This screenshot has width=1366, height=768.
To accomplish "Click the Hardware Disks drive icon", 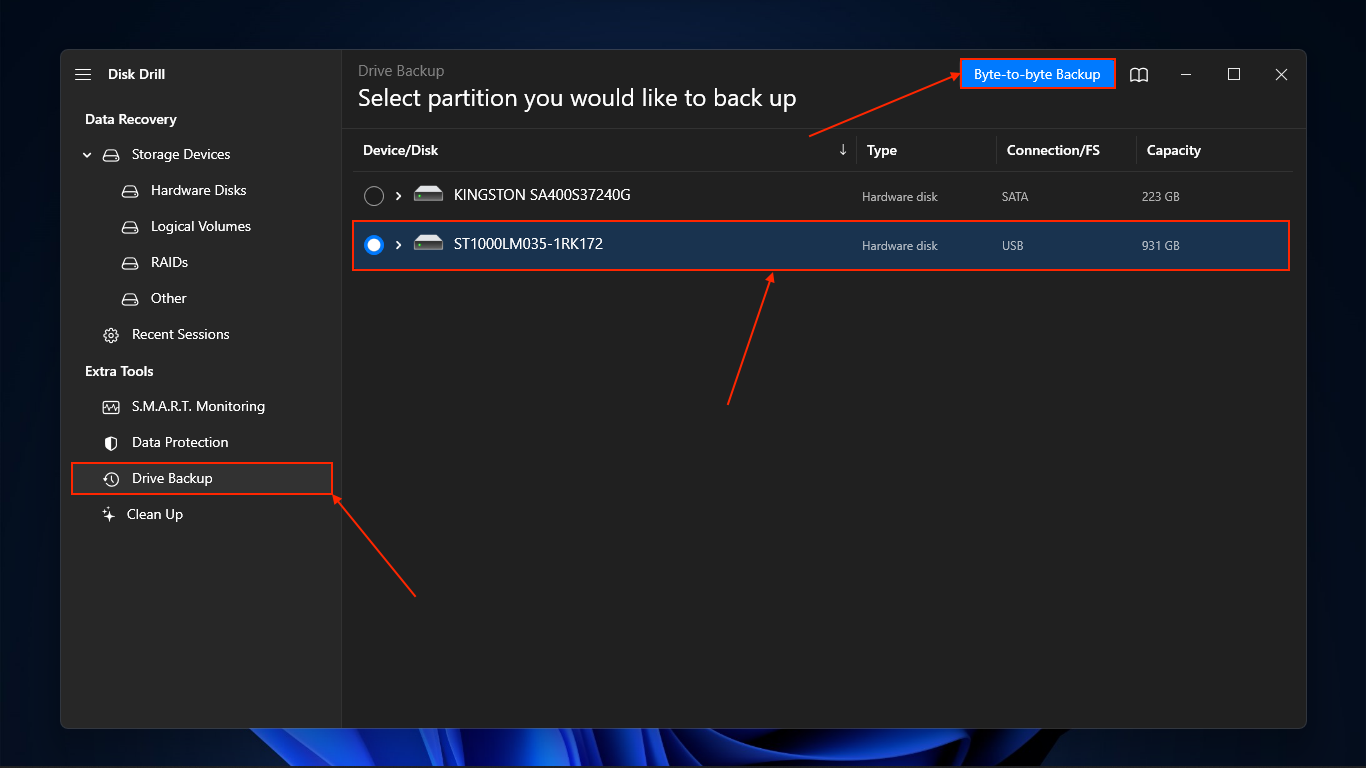I will click(x=130, y=191).
